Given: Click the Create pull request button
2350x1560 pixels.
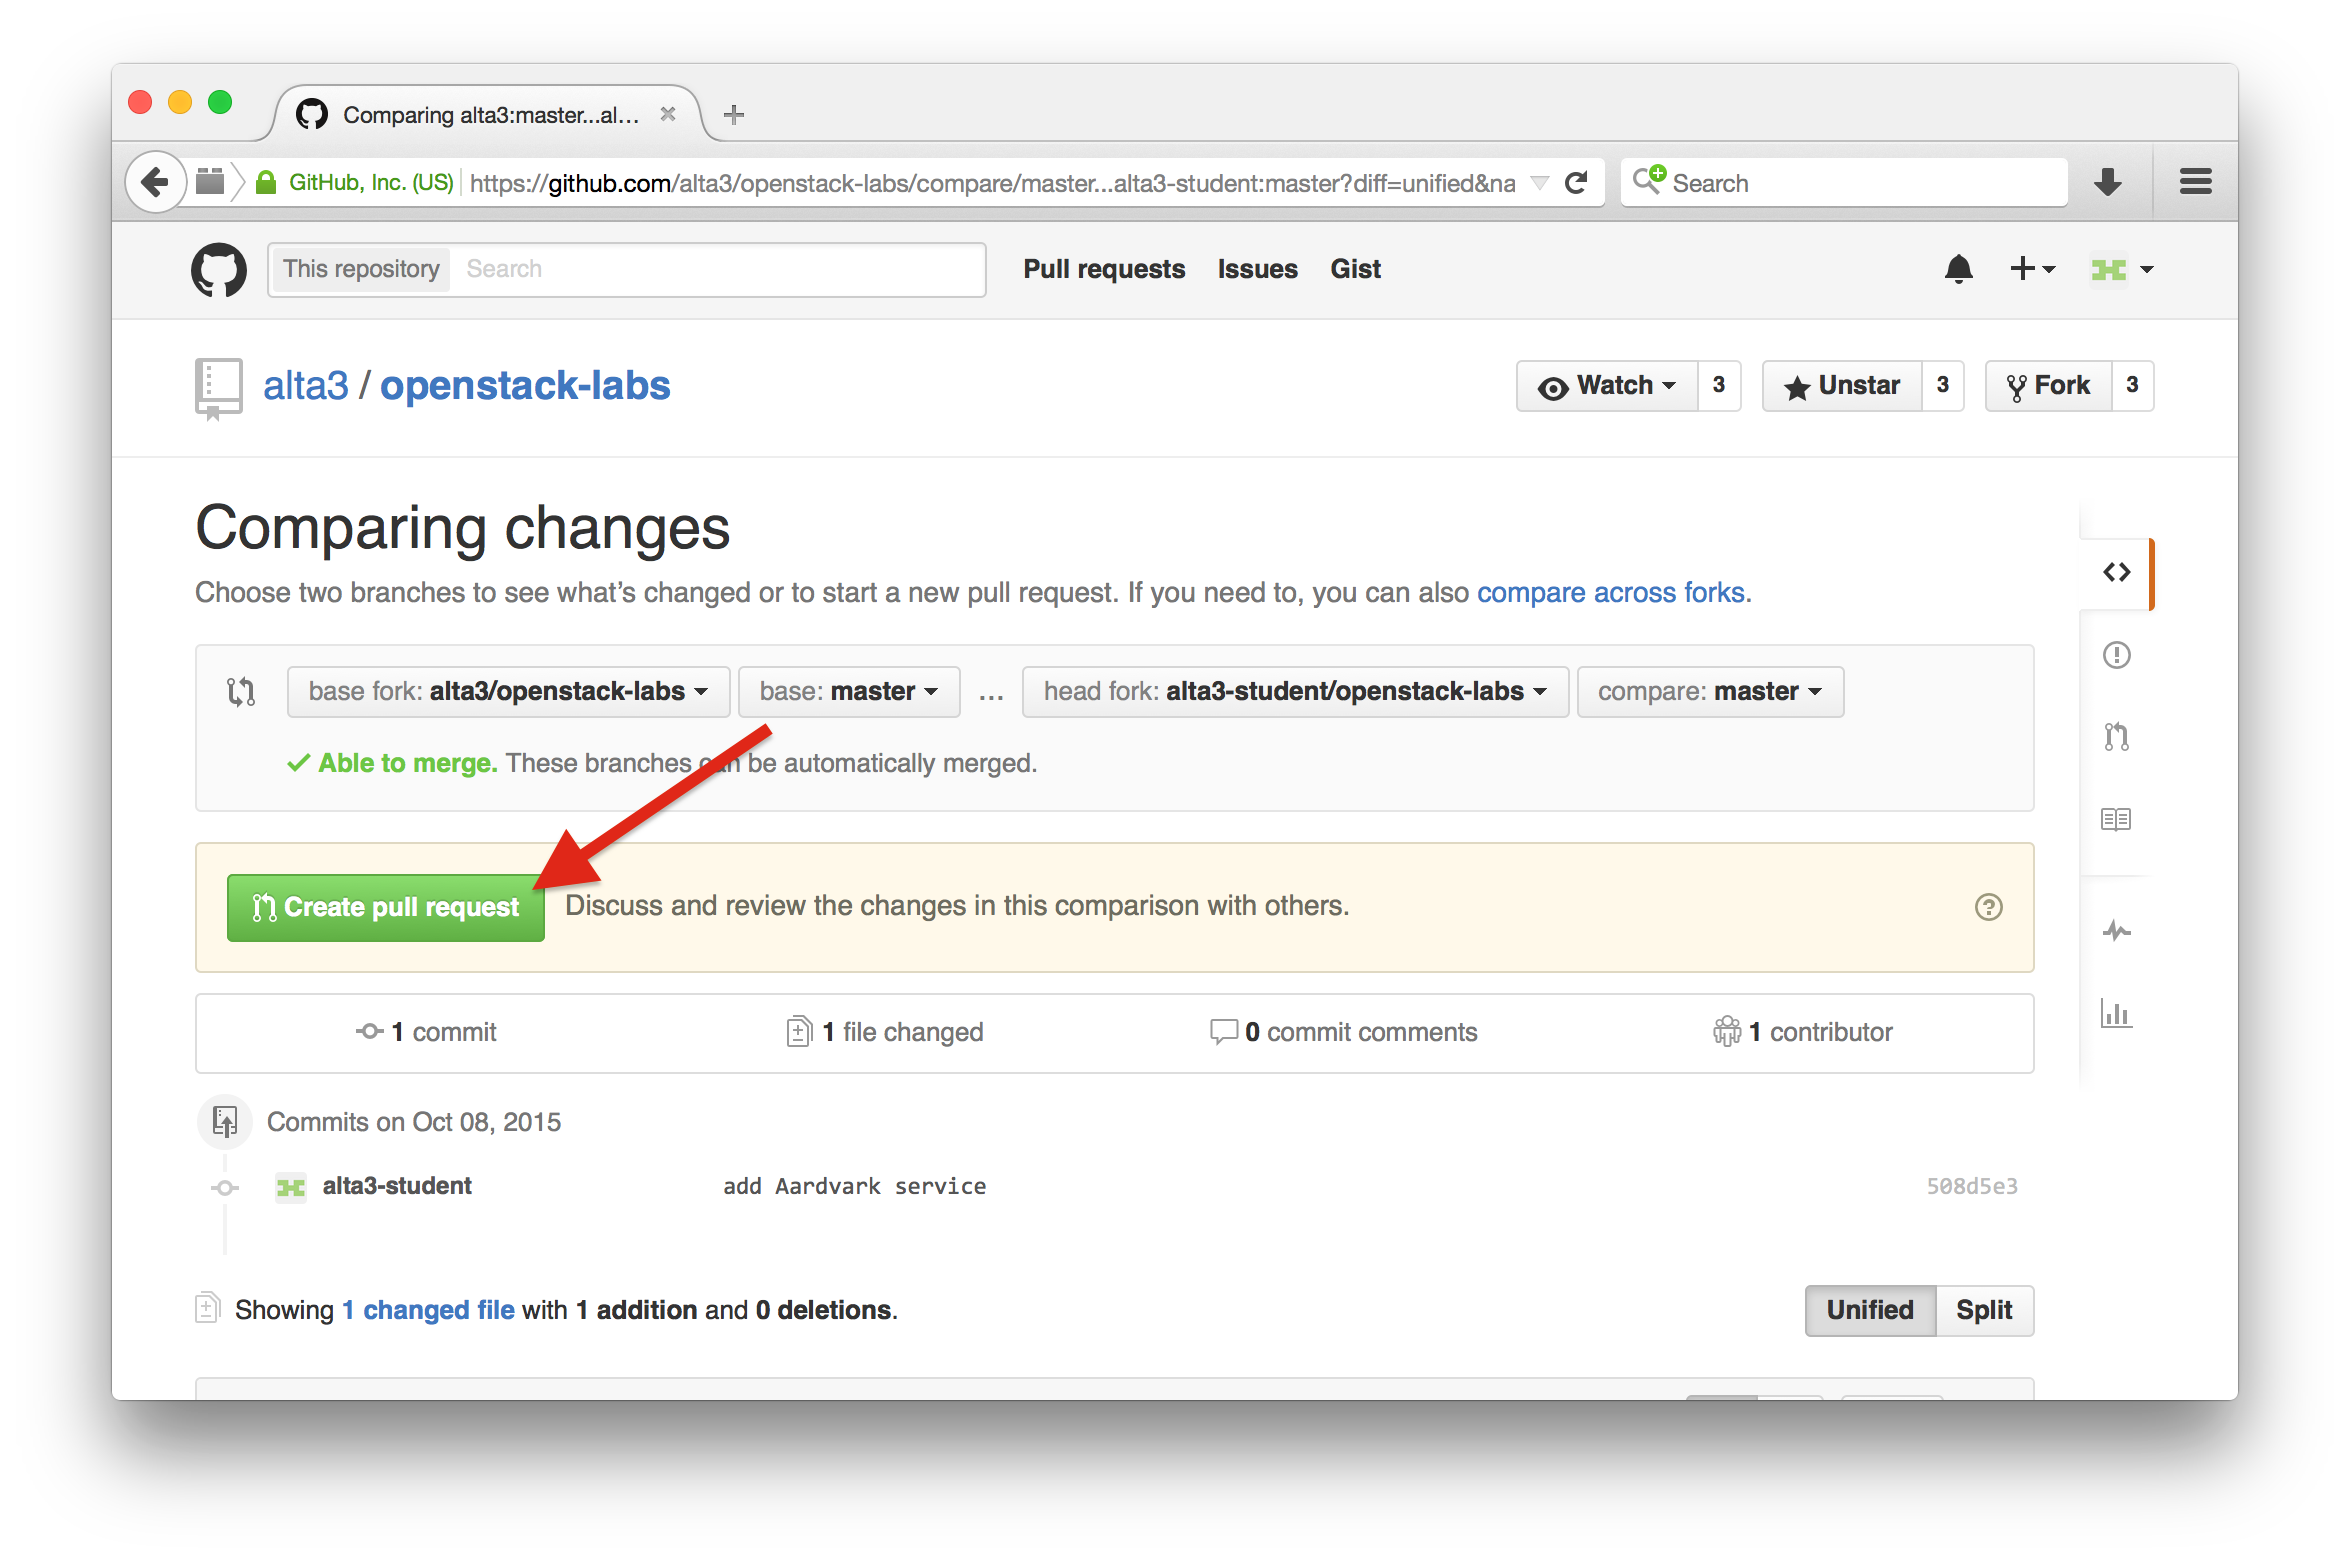Looking at the screenshot, I should [x=386, y=907].
